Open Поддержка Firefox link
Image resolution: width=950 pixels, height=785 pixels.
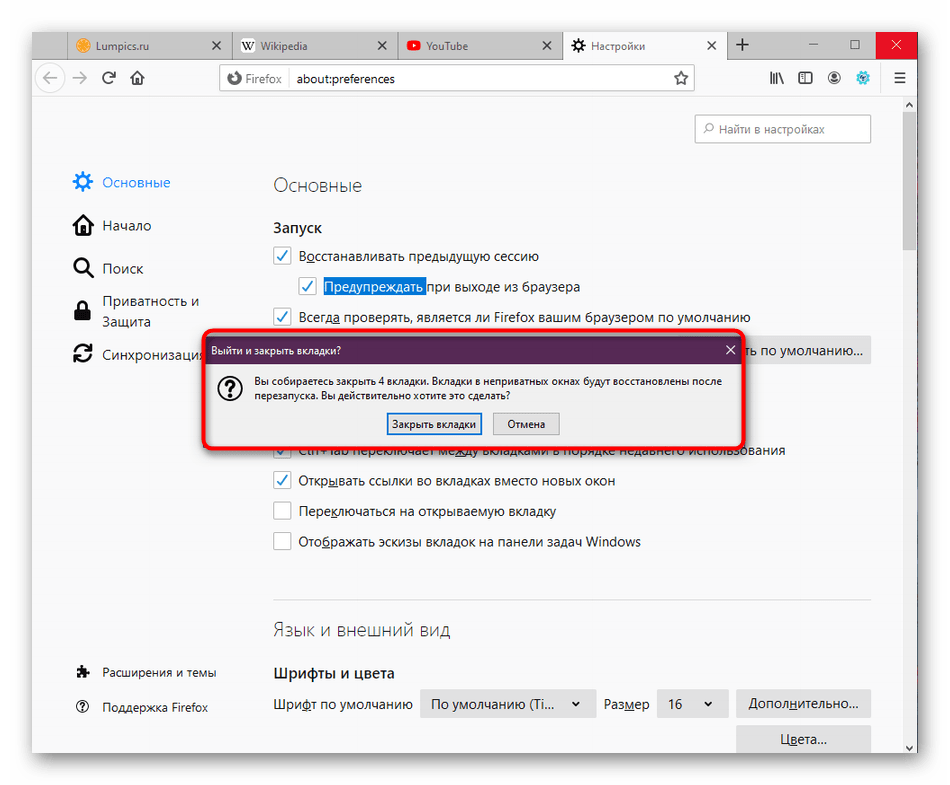point(142,707)
